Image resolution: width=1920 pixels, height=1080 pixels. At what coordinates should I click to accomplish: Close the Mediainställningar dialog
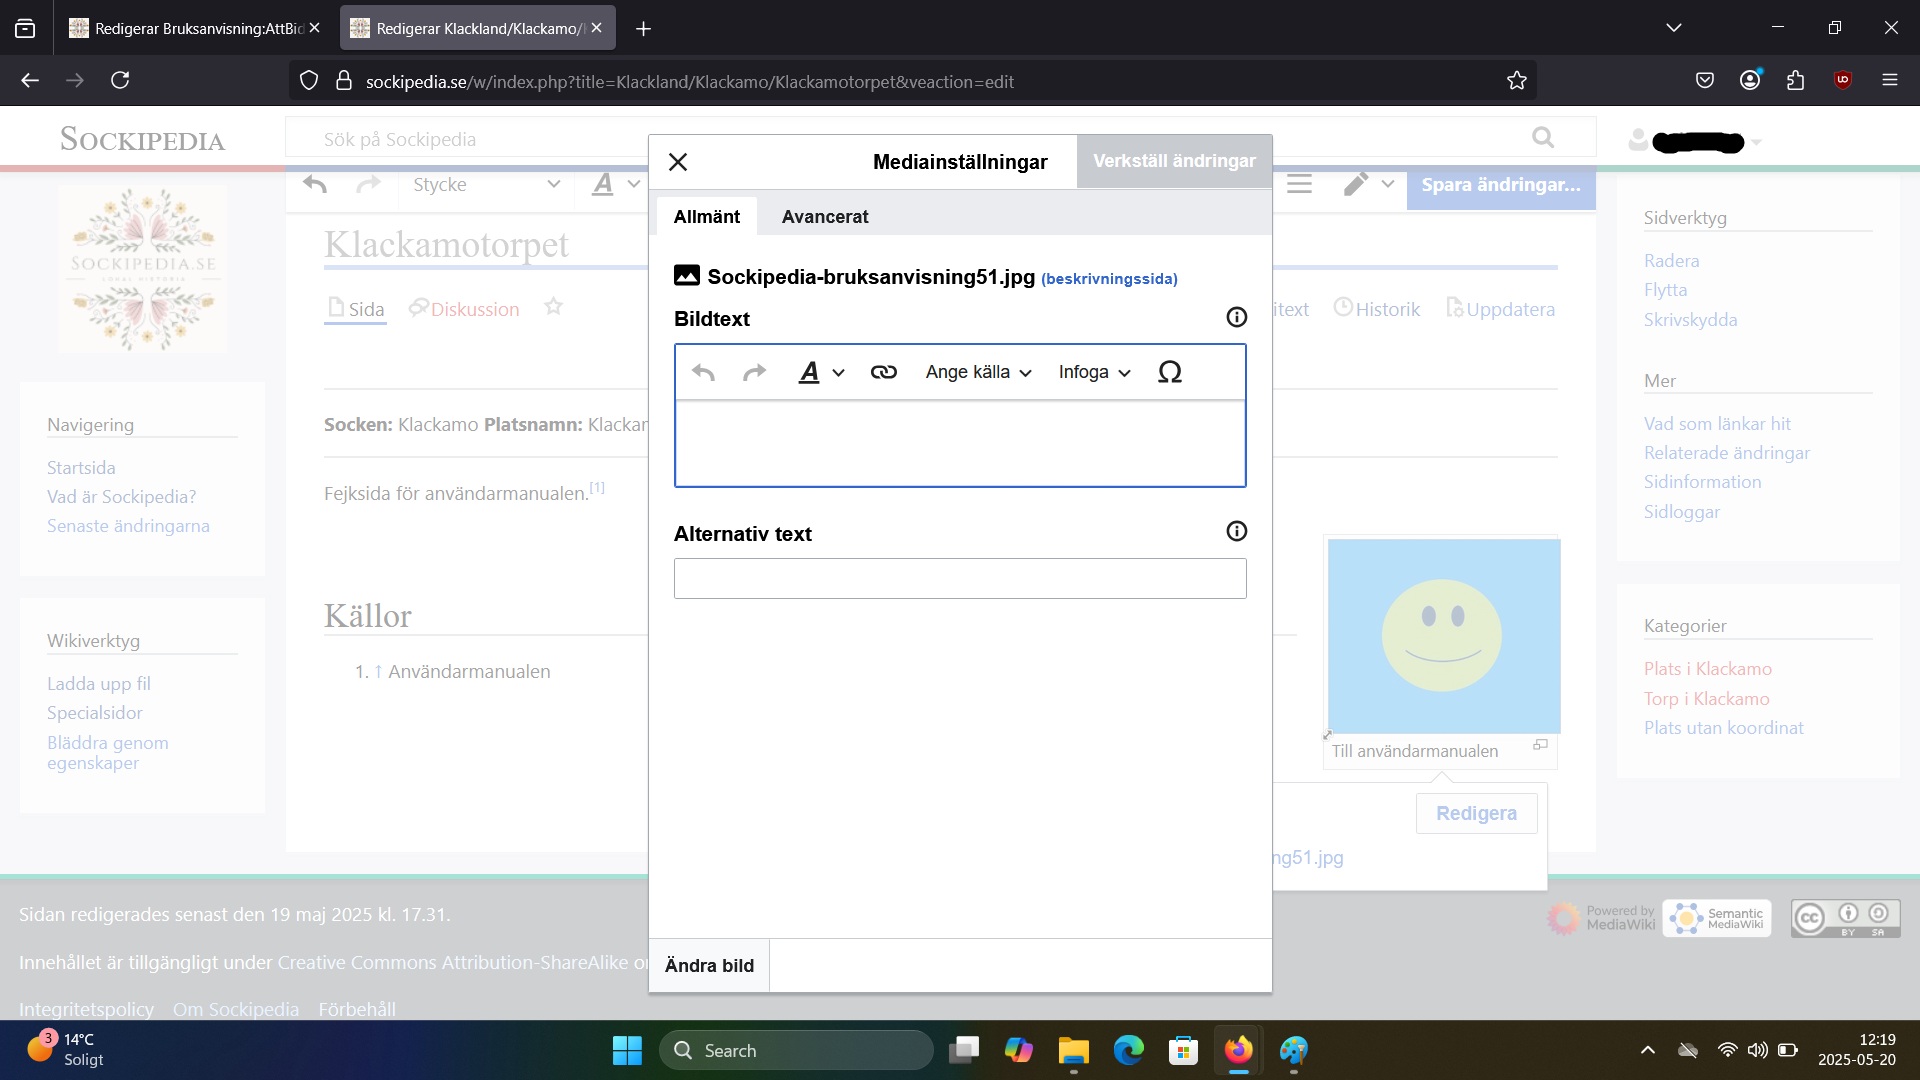click(x=678, y=162)
